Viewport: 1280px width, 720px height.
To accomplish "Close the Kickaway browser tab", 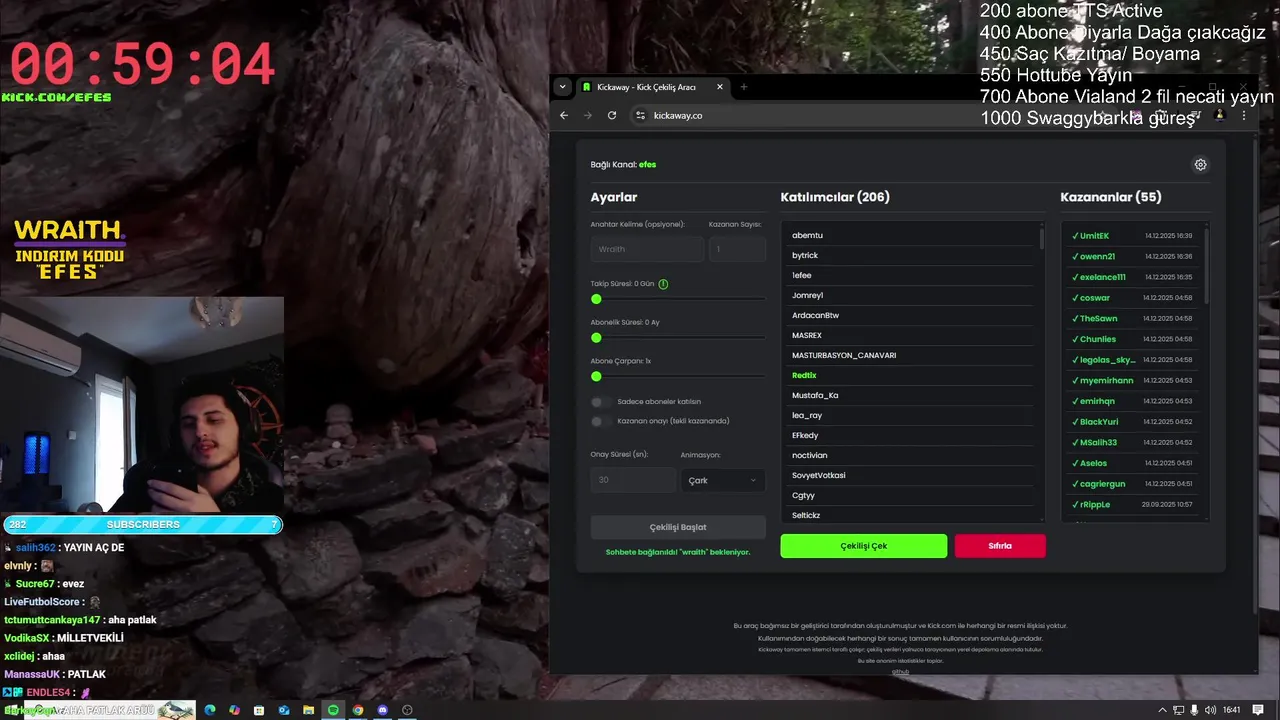I will [719, 87].
